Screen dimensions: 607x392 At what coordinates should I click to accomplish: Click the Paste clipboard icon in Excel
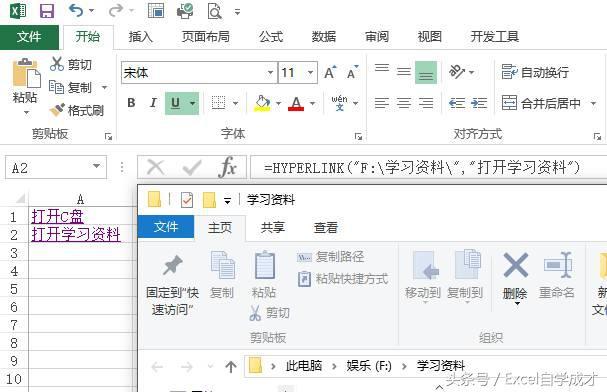click(26, 72)
